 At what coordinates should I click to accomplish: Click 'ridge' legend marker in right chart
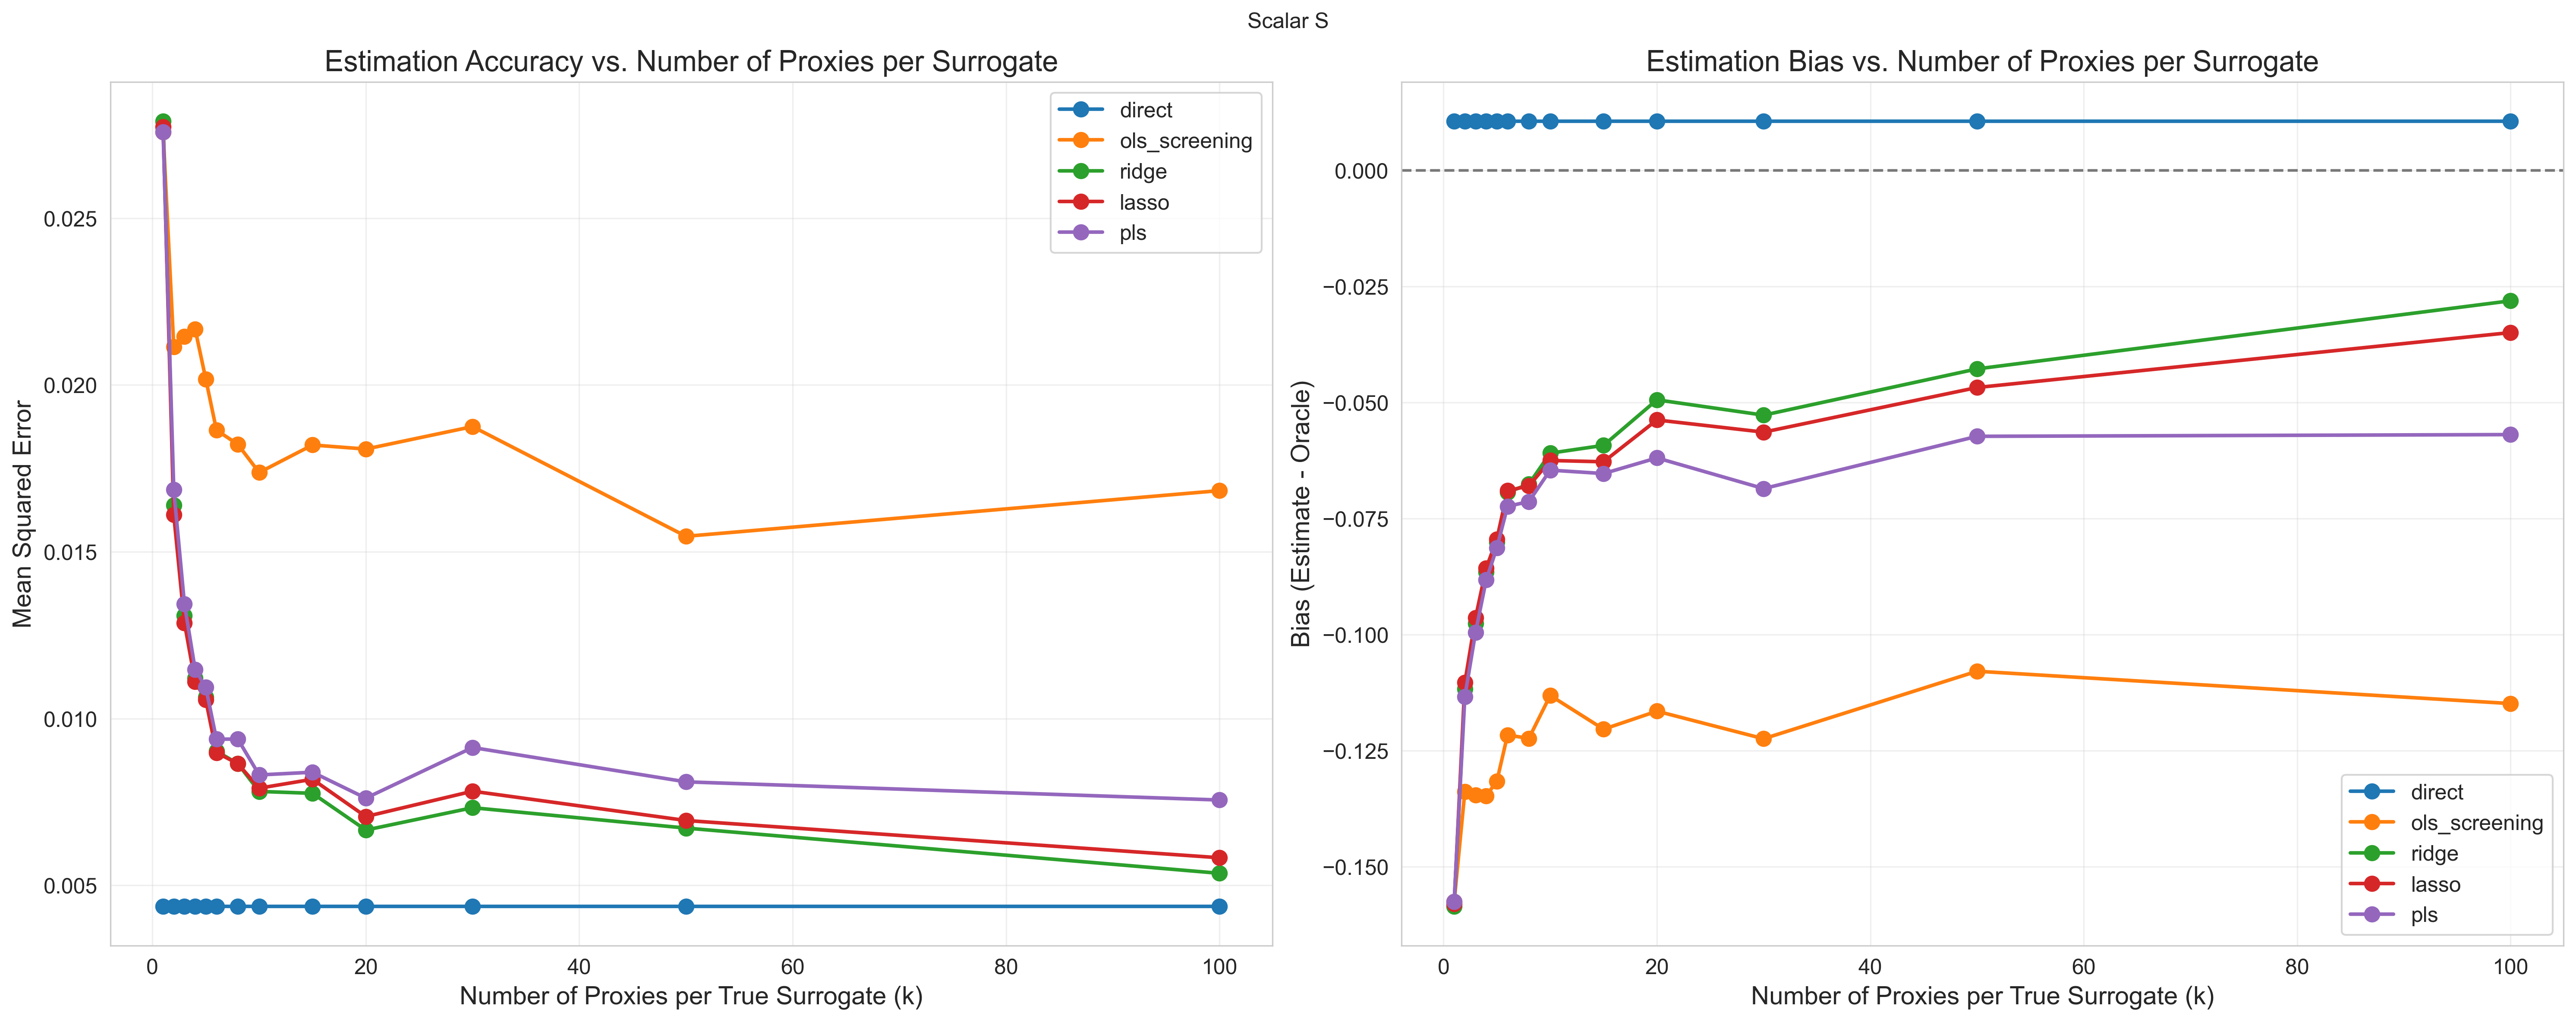(x=2371, y=853)
